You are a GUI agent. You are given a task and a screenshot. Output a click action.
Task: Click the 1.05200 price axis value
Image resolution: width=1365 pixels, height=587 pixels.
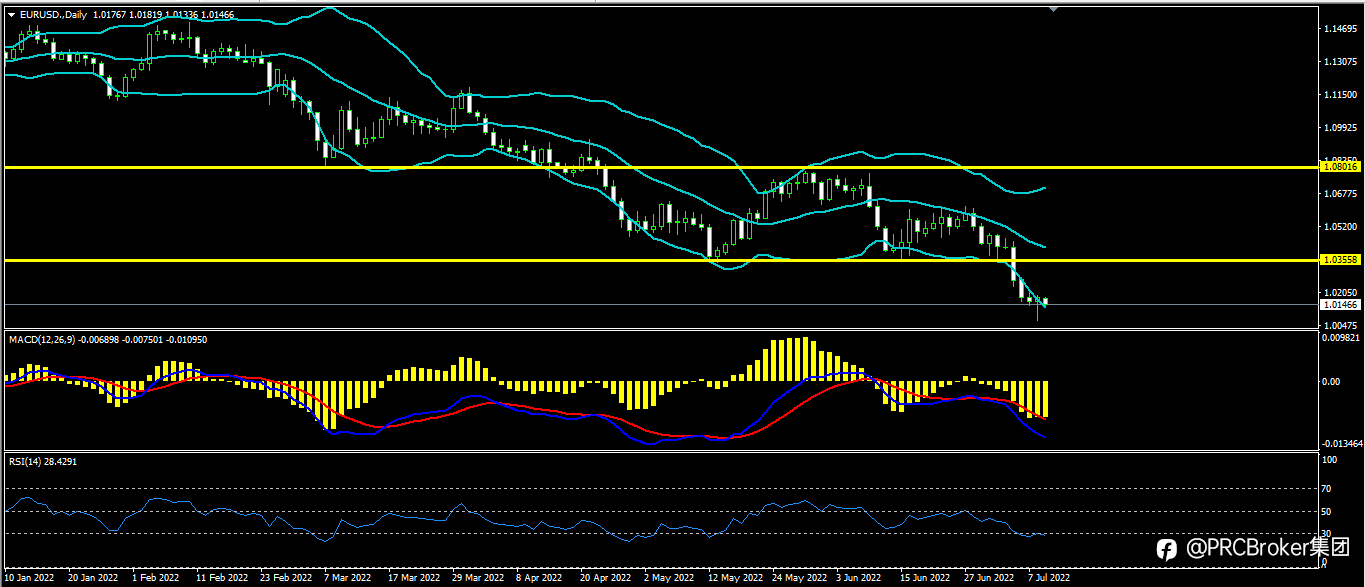(1340, 227)
